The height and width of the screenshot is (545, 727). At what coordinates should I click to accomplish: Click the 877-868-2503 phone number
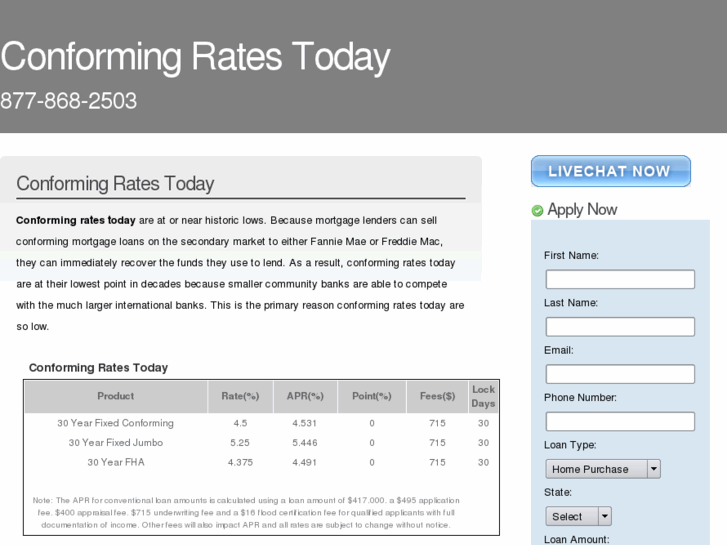tap(69, 101)
